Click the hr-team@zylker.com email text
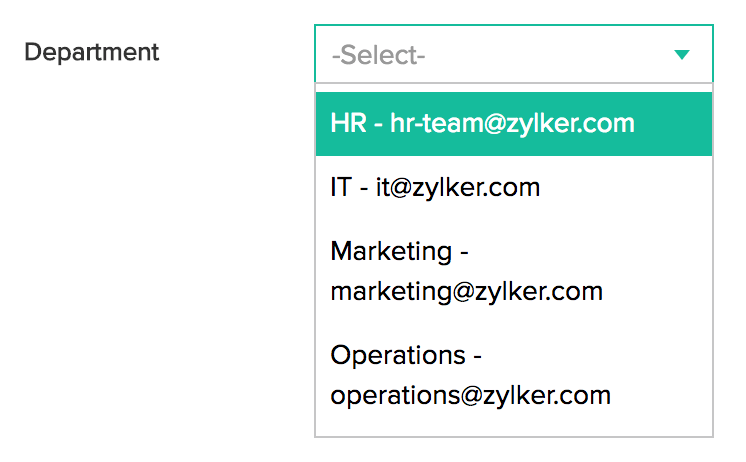The height and width of the screenshot is (462, 746). (x=512, y=123)
